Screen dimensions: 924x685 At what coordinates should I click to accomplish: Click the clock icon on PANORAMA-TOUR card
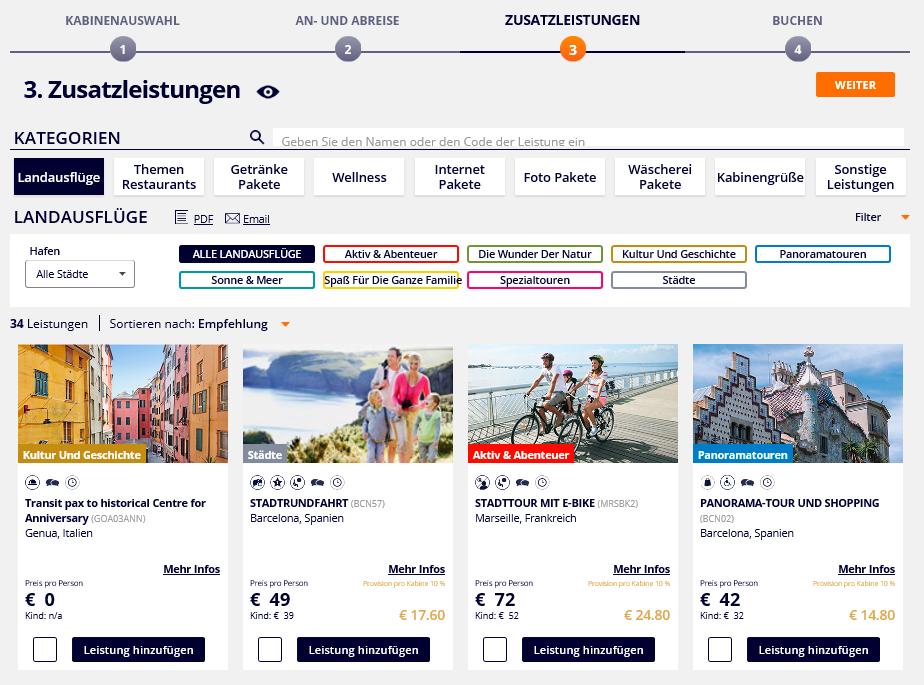click(x=767, y=483)
